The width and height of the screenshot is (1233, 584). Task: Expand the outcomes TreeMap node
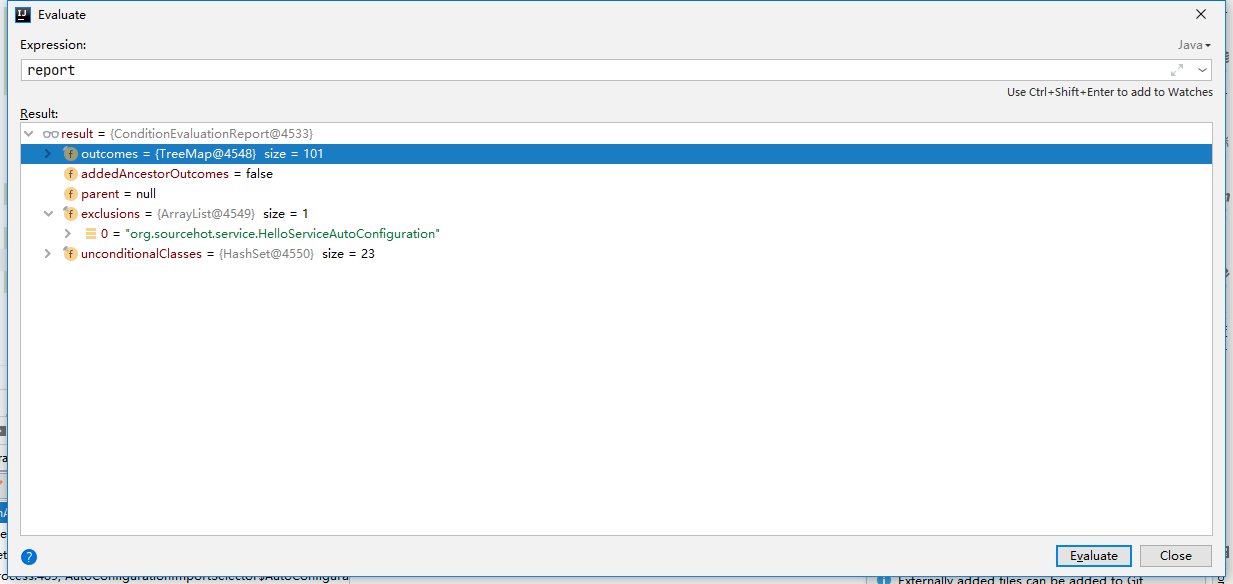tap(47, 154)
